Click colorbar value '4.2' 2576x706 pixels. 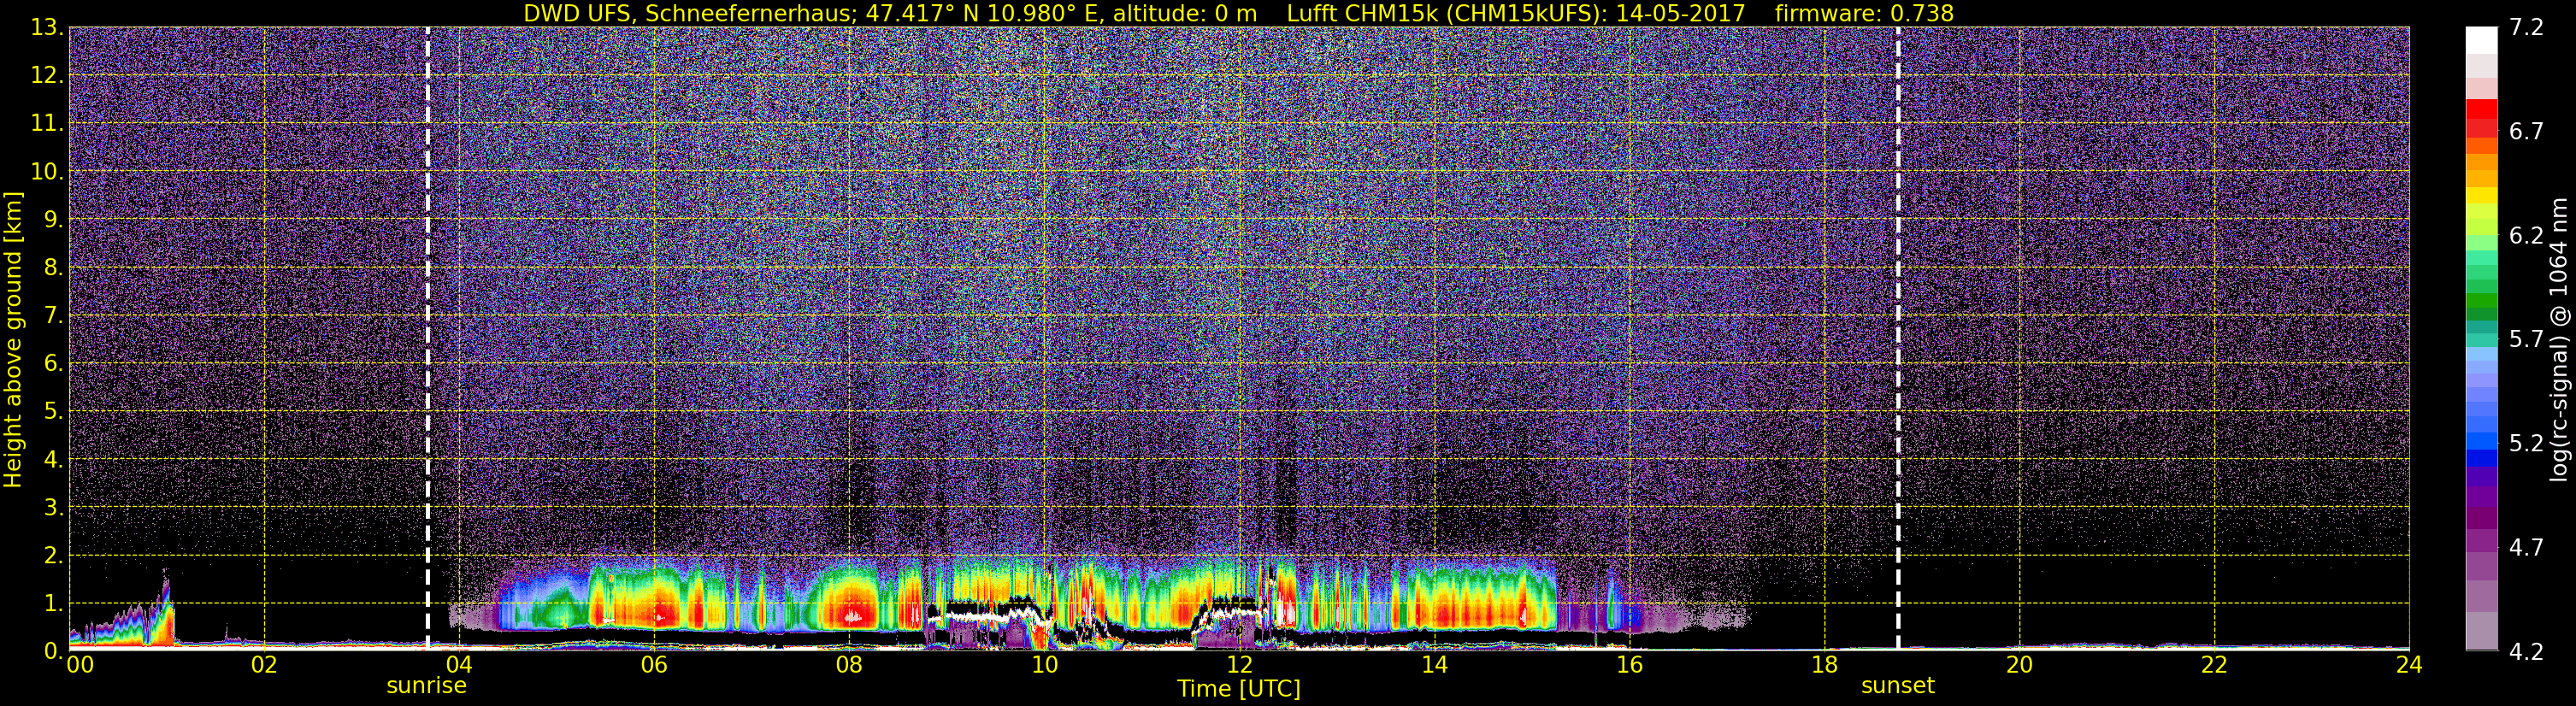pos(2526,651)
